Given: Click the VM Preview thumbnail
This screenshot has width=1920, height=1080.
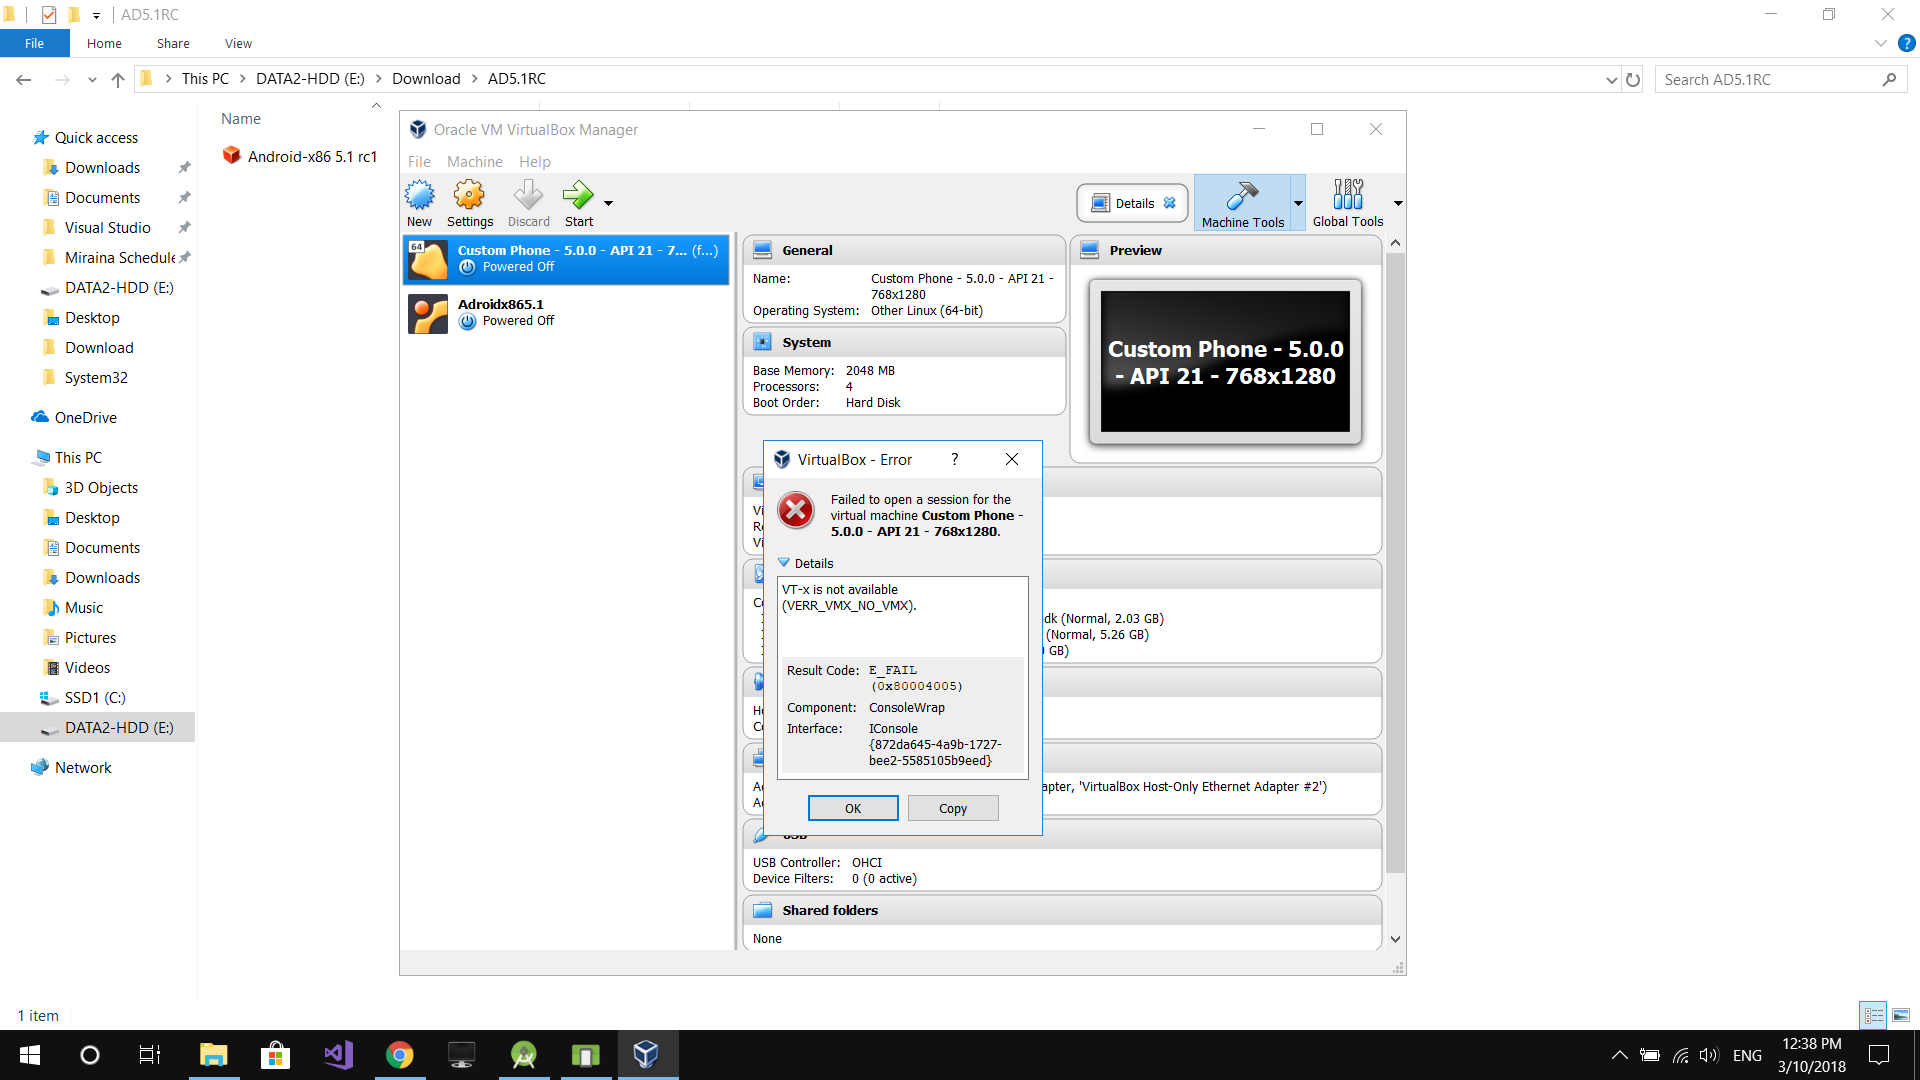Looking at the screenshot, I should point(1225,362).
